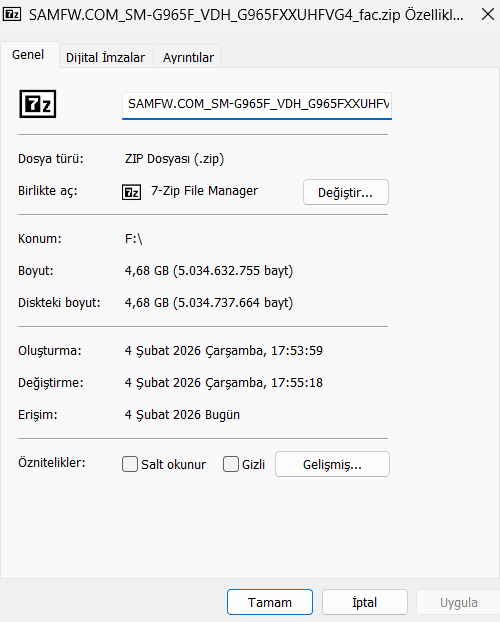Close the properties dialog with the X
The height and width of the screenshot is (622, 500).
487,15
